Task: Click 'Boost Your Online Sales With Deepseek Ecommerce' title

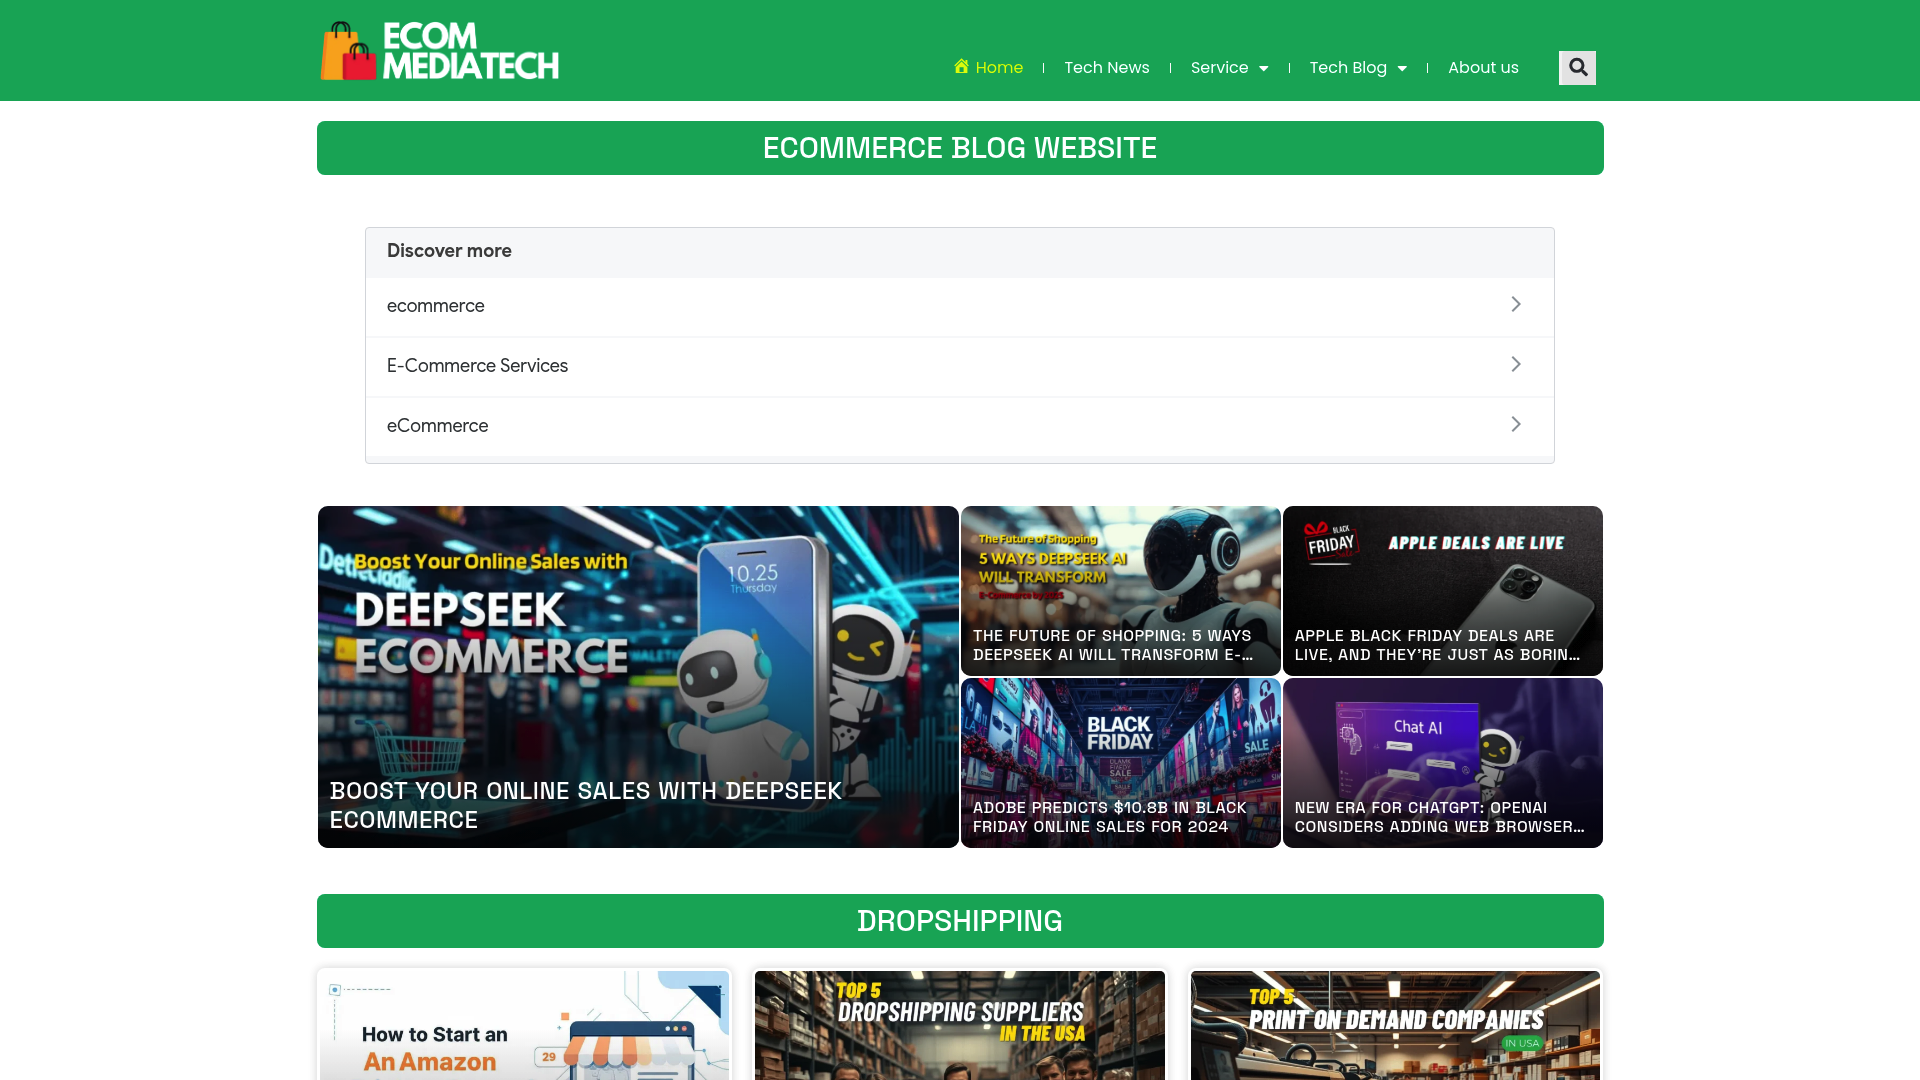Action: pyautogui.click(x=586, y=805)
